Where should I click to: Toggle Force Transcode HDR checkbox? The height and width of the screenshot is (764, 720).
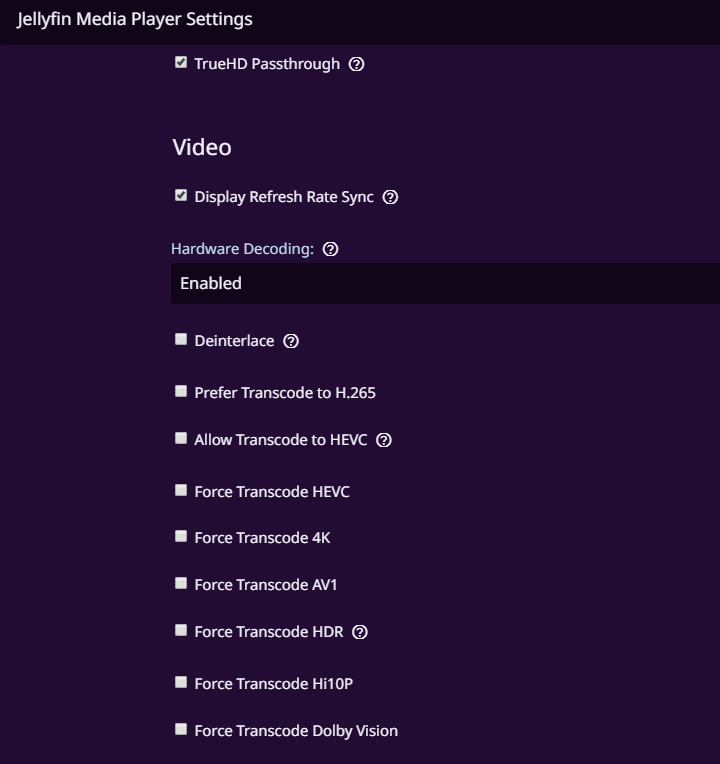tap(181, 631)
